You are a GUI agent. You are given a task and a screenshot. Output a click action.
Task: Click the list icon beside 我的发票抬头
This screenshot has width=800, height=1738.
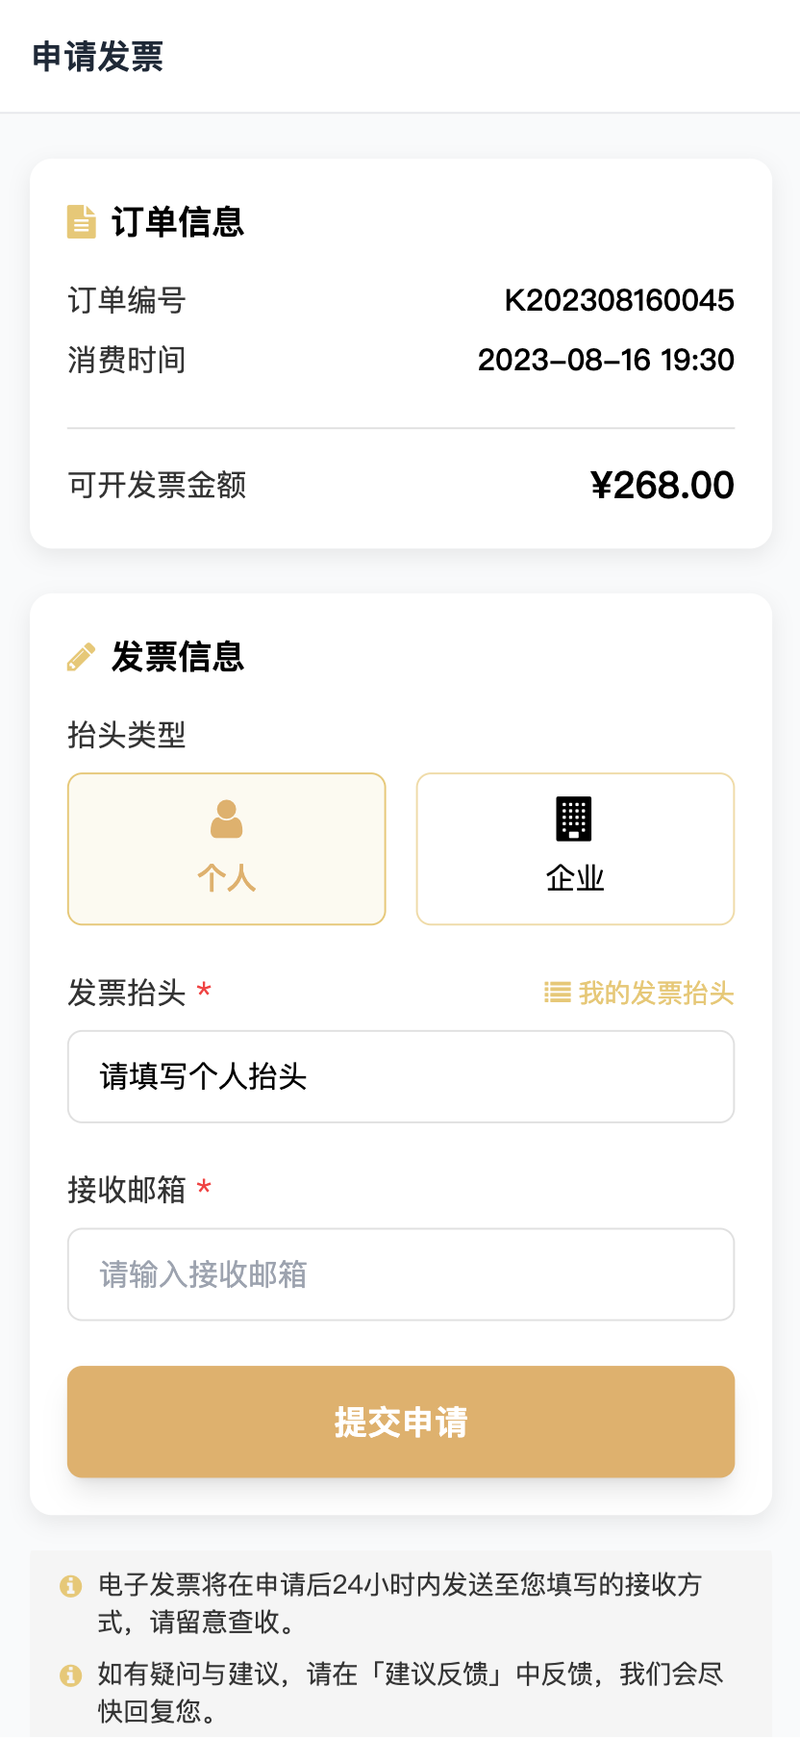(x=557, y=992)
